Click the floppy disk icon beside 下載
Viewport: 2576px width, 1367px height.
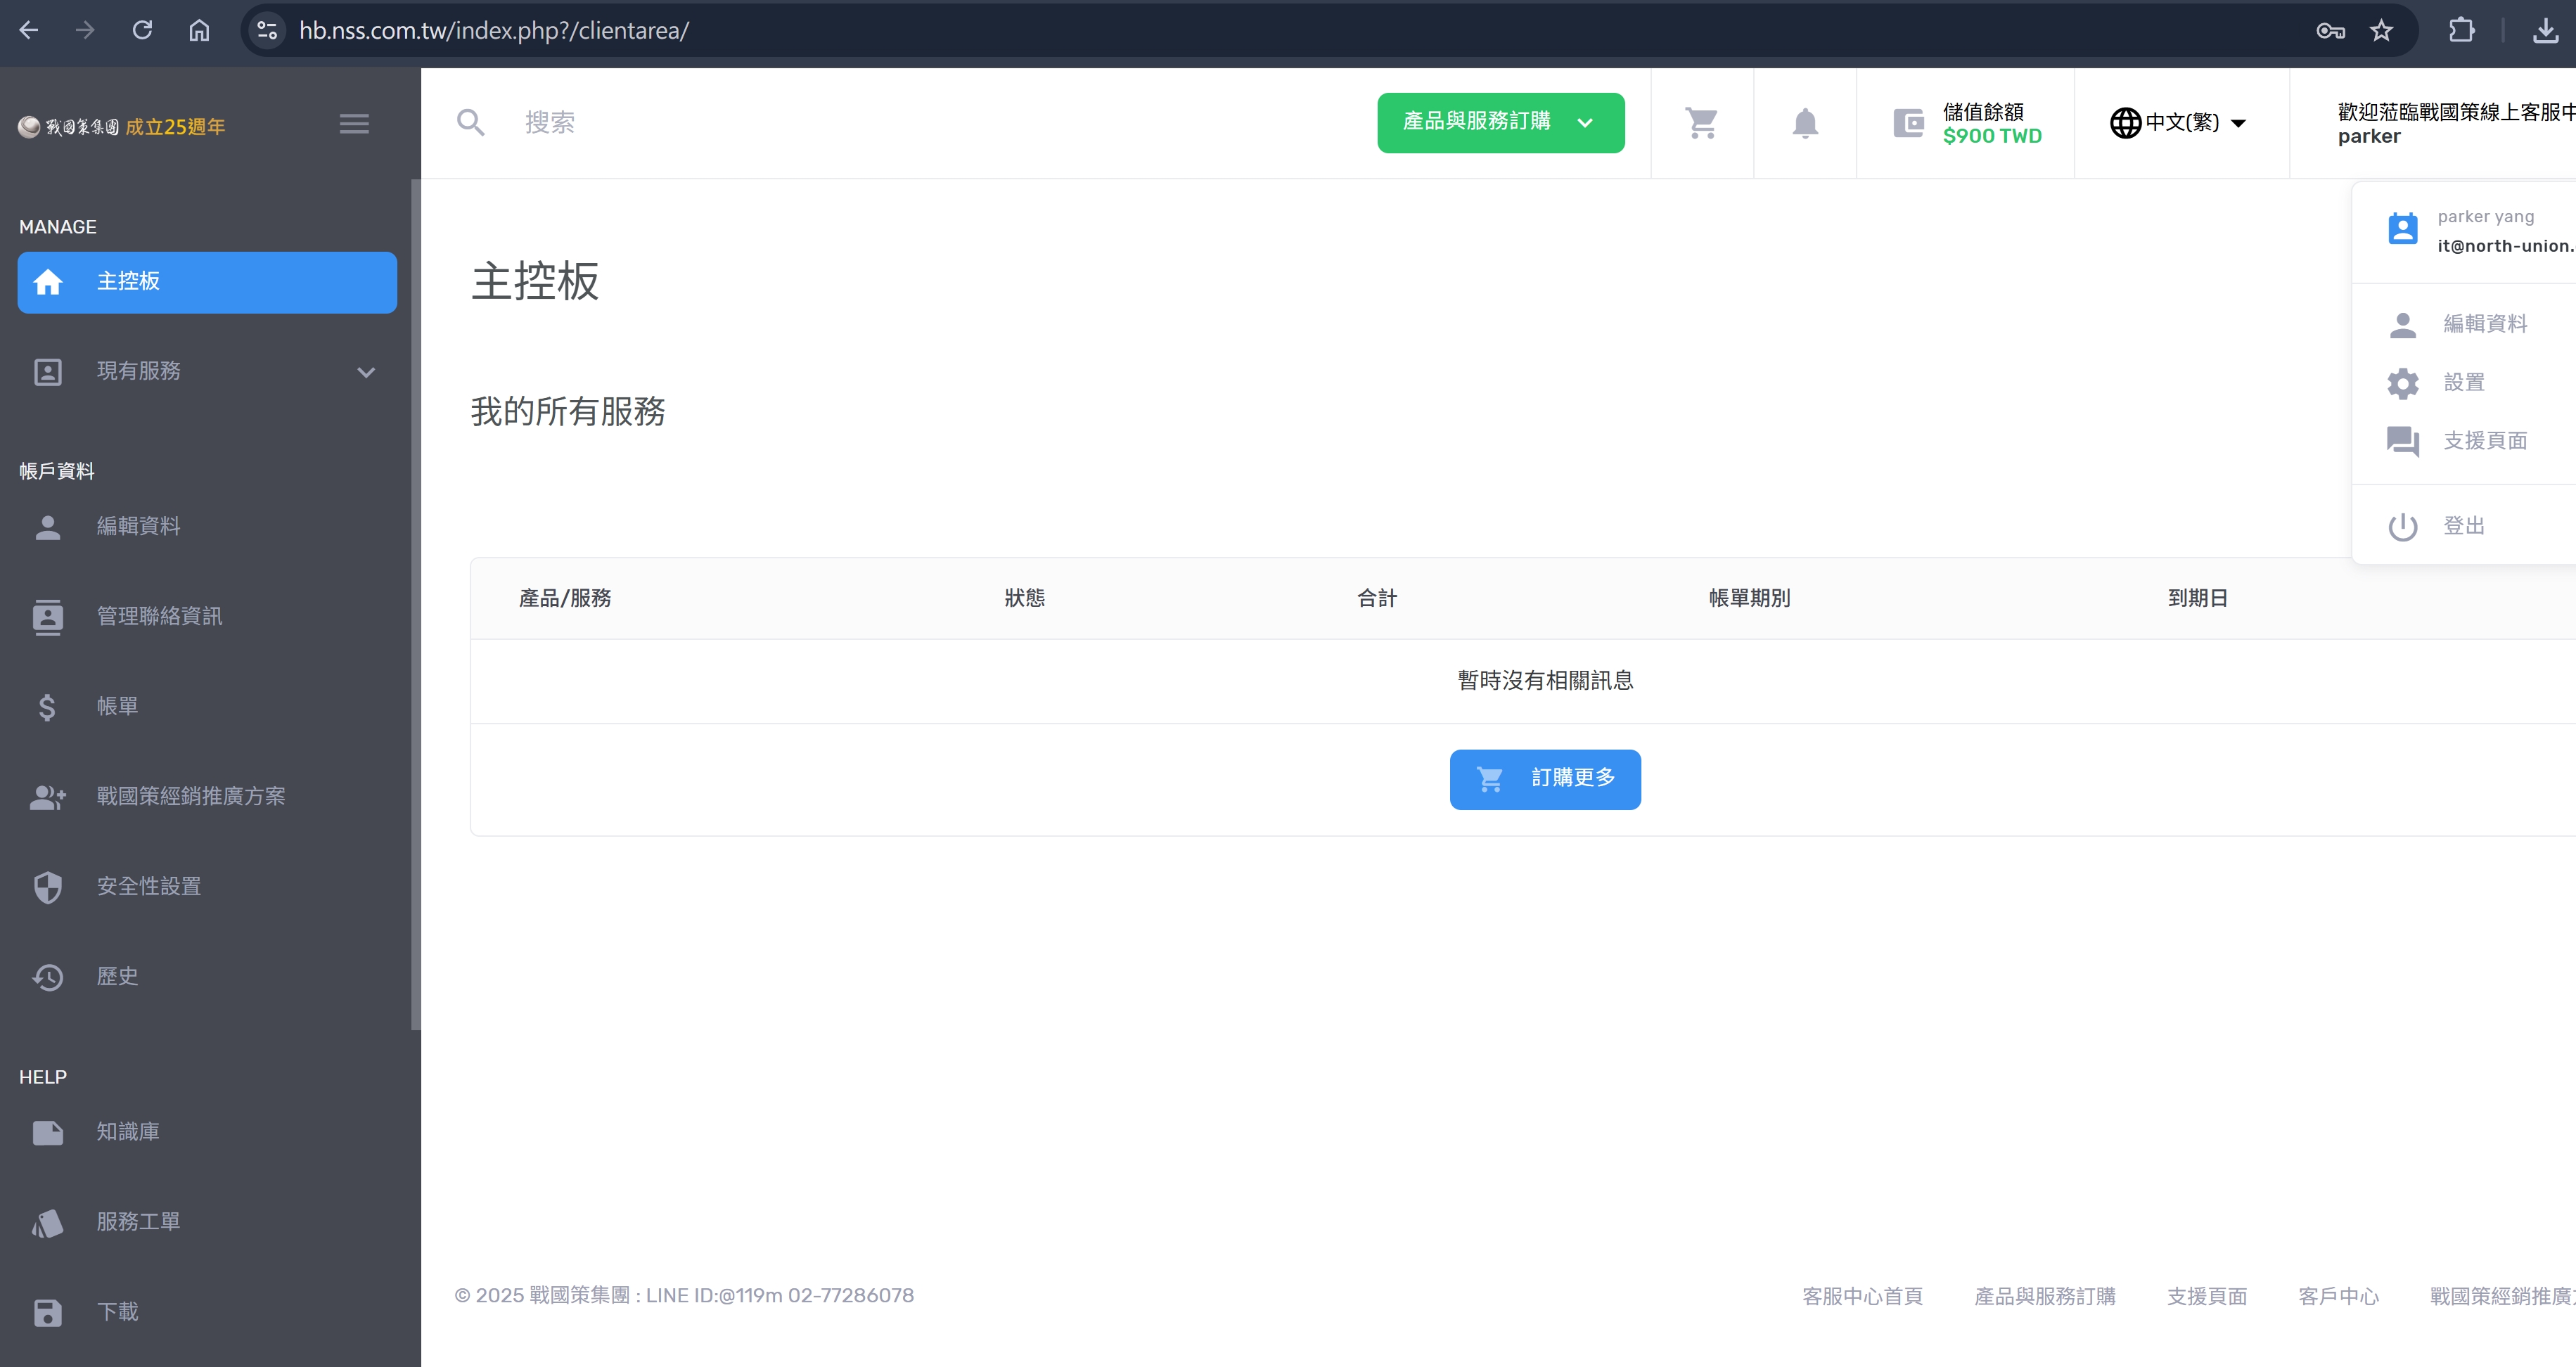click(48, 1313)
